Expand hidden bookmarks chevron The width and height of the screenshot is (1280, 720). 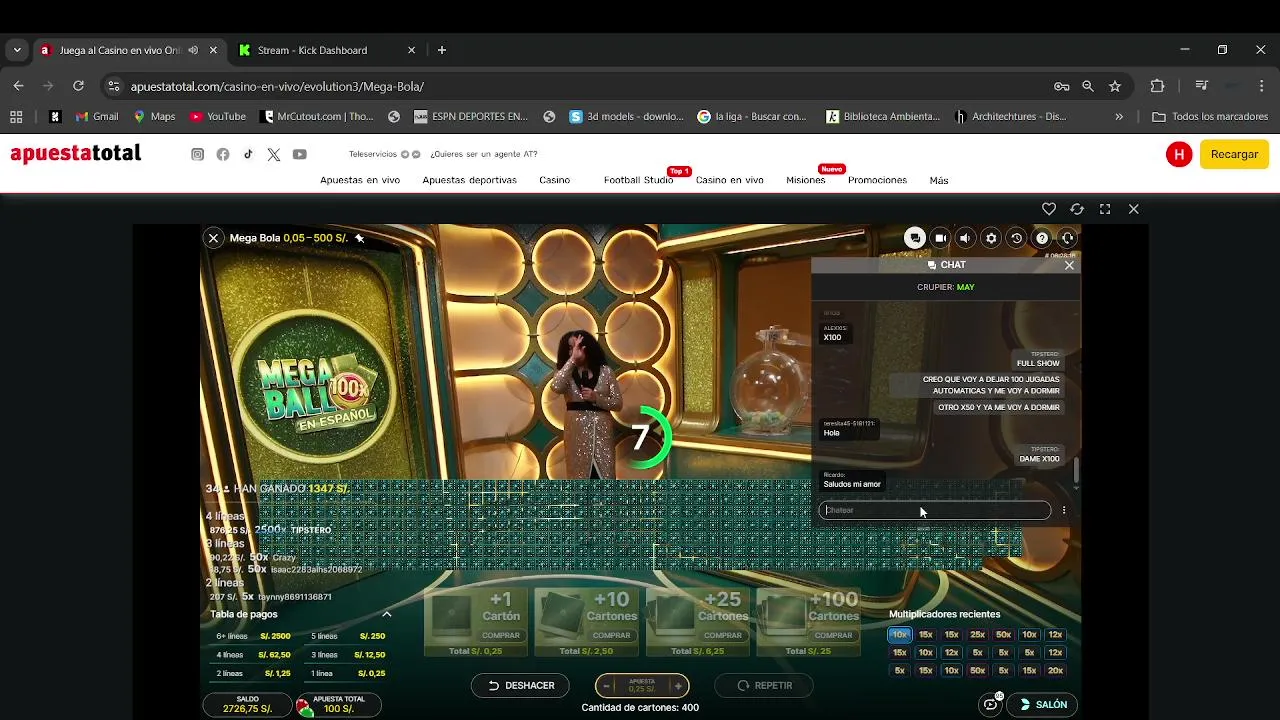(x=1119, y=116)
